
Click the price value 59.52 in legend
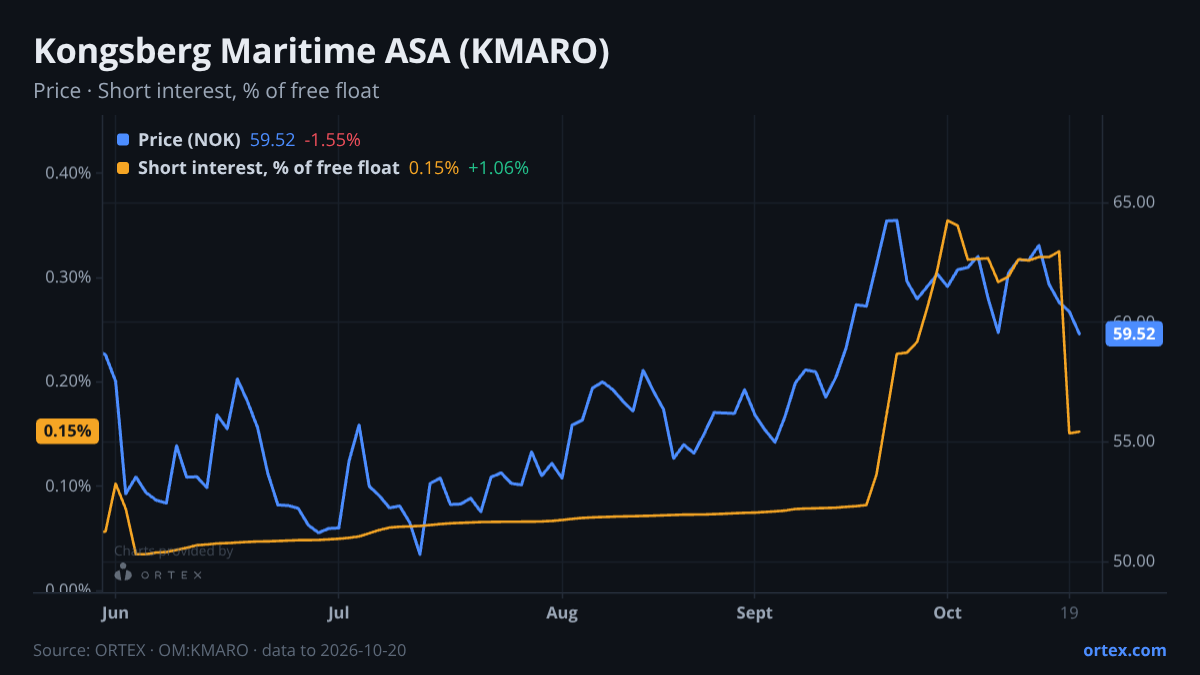coord(272,140)
